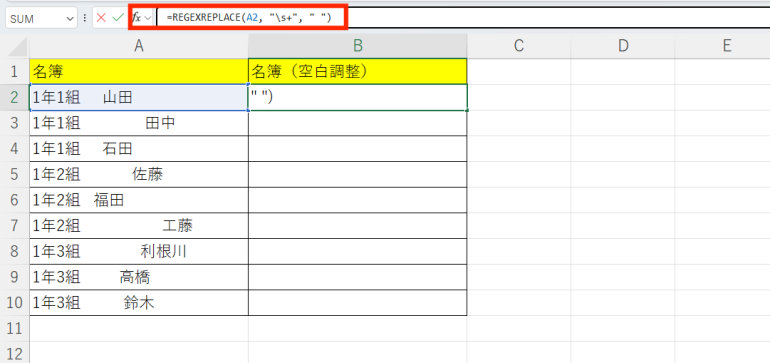Select row 4 header
Screen dimensions: 770x363
15,148
